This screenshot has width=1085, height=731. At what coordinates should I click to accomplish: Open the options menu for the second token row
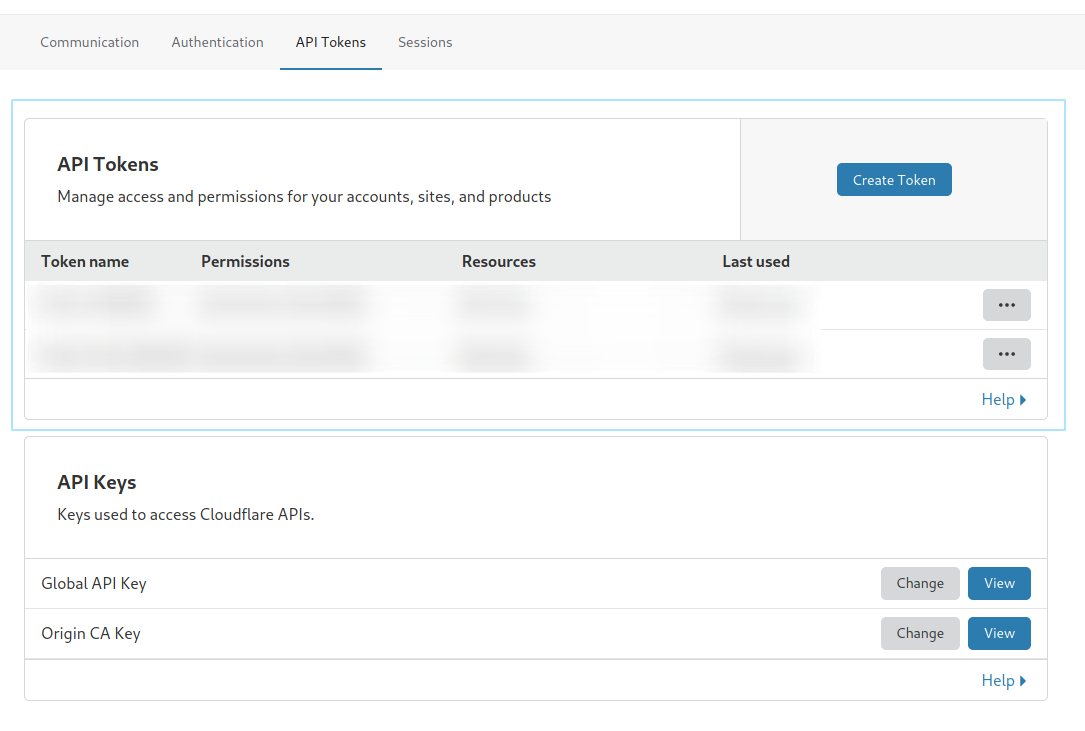(1007, 354)
